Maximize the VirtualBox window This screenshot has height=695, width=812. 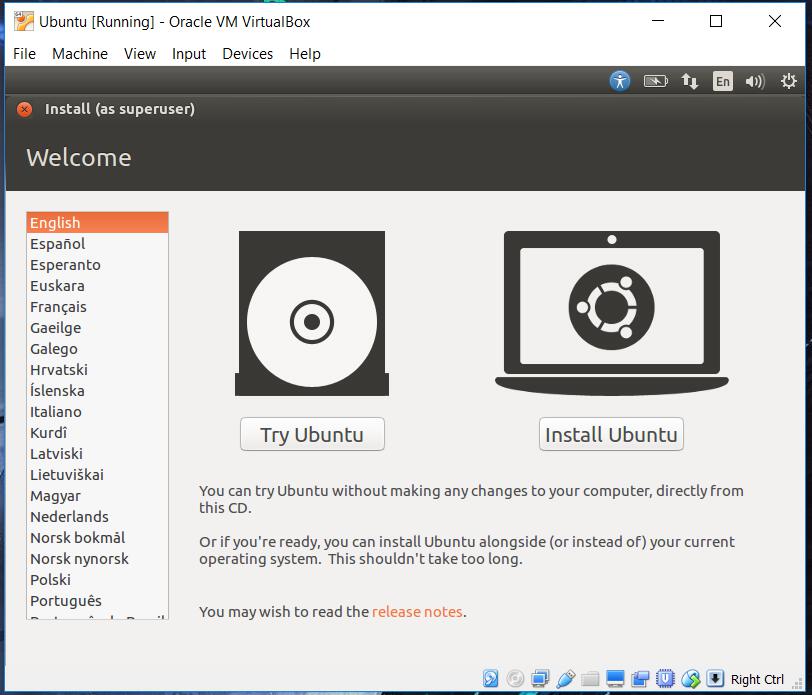click(716, 21)
